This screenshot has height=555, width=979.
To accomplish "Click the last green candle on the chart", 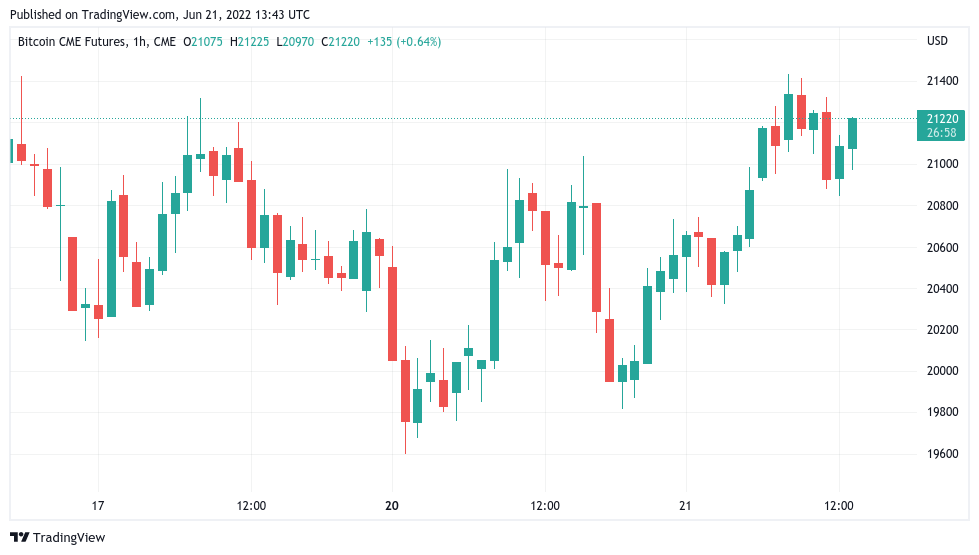I will tap(852, 133).
